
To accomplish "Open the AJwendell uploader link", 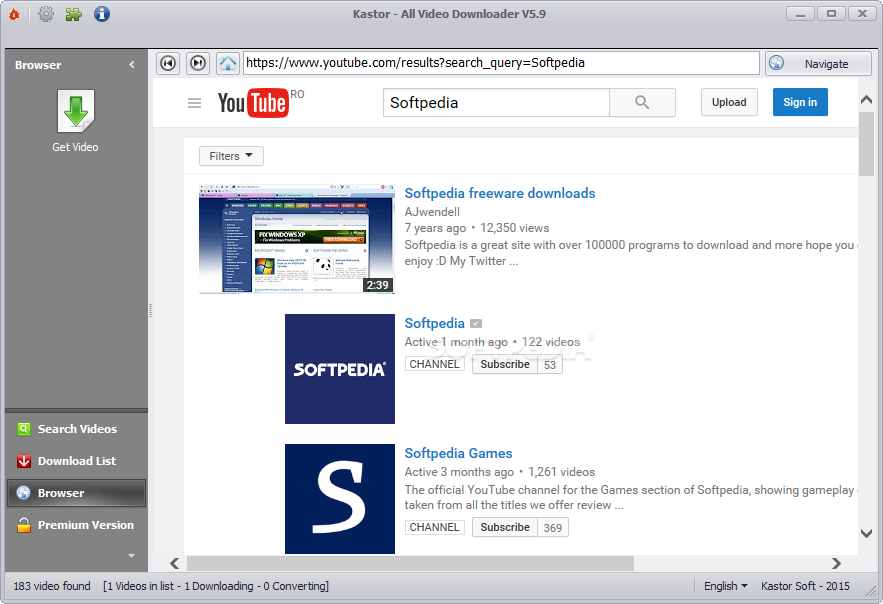I will (432, 212).
